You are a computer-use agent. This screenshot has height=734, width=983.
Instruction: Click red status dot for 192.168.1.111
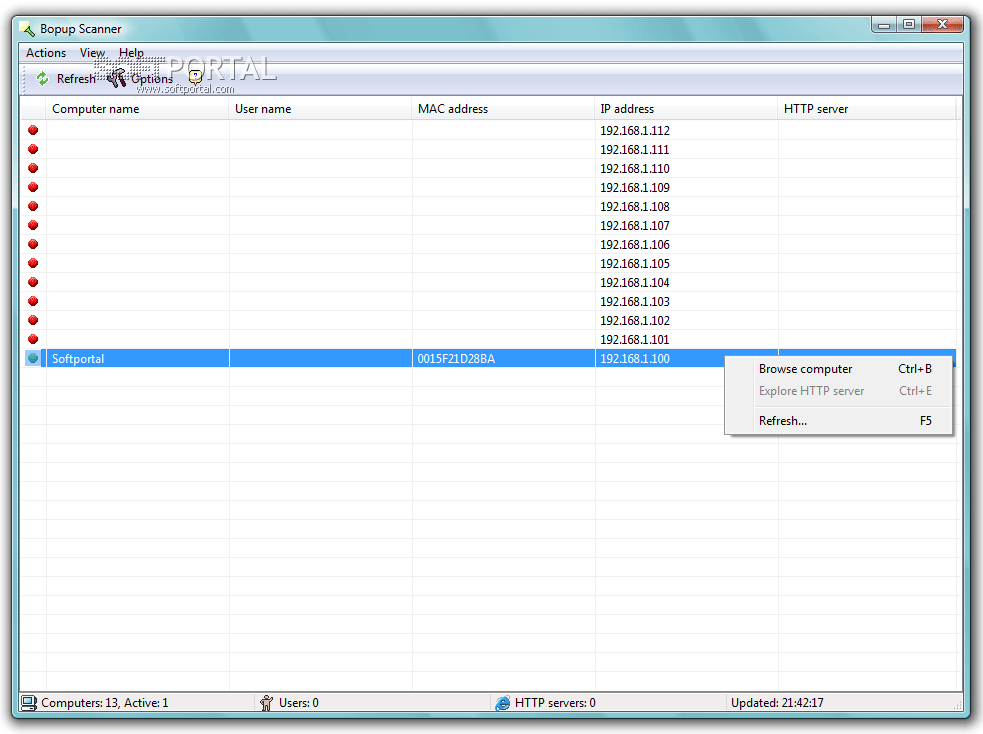[x=33, y=149]
